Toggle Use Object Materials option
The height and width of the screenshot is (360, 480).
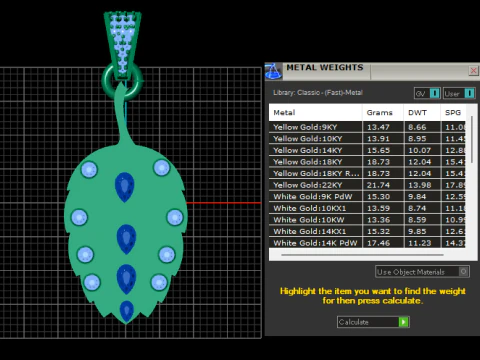point(422,272)
